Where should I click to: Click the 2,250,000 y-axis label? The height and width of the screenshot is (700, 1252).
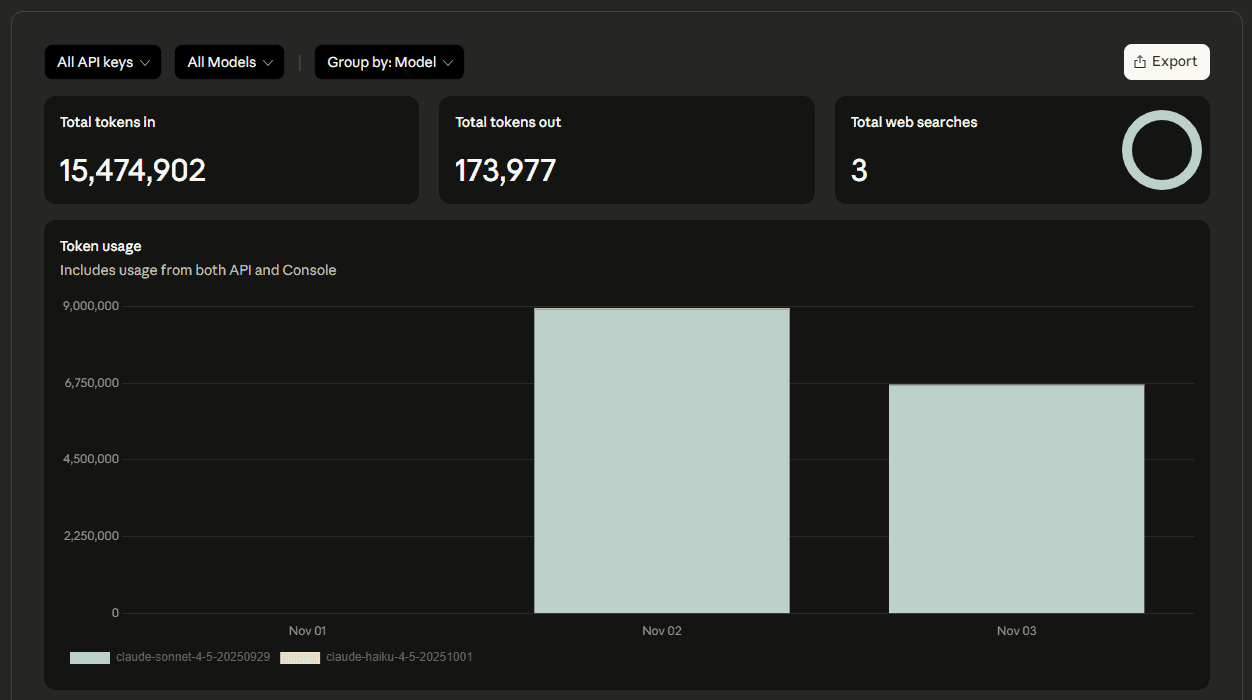click(91, 536)
